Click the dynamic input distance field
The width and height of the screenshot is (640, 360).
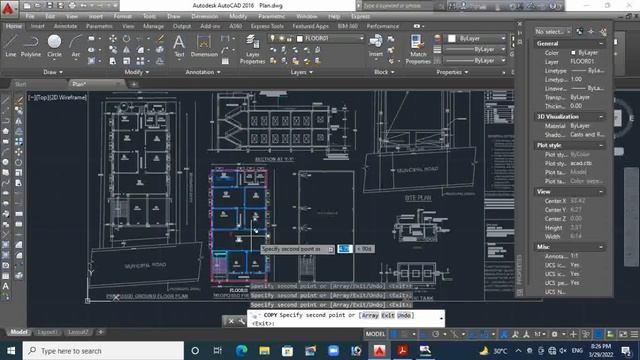(344, 249)
